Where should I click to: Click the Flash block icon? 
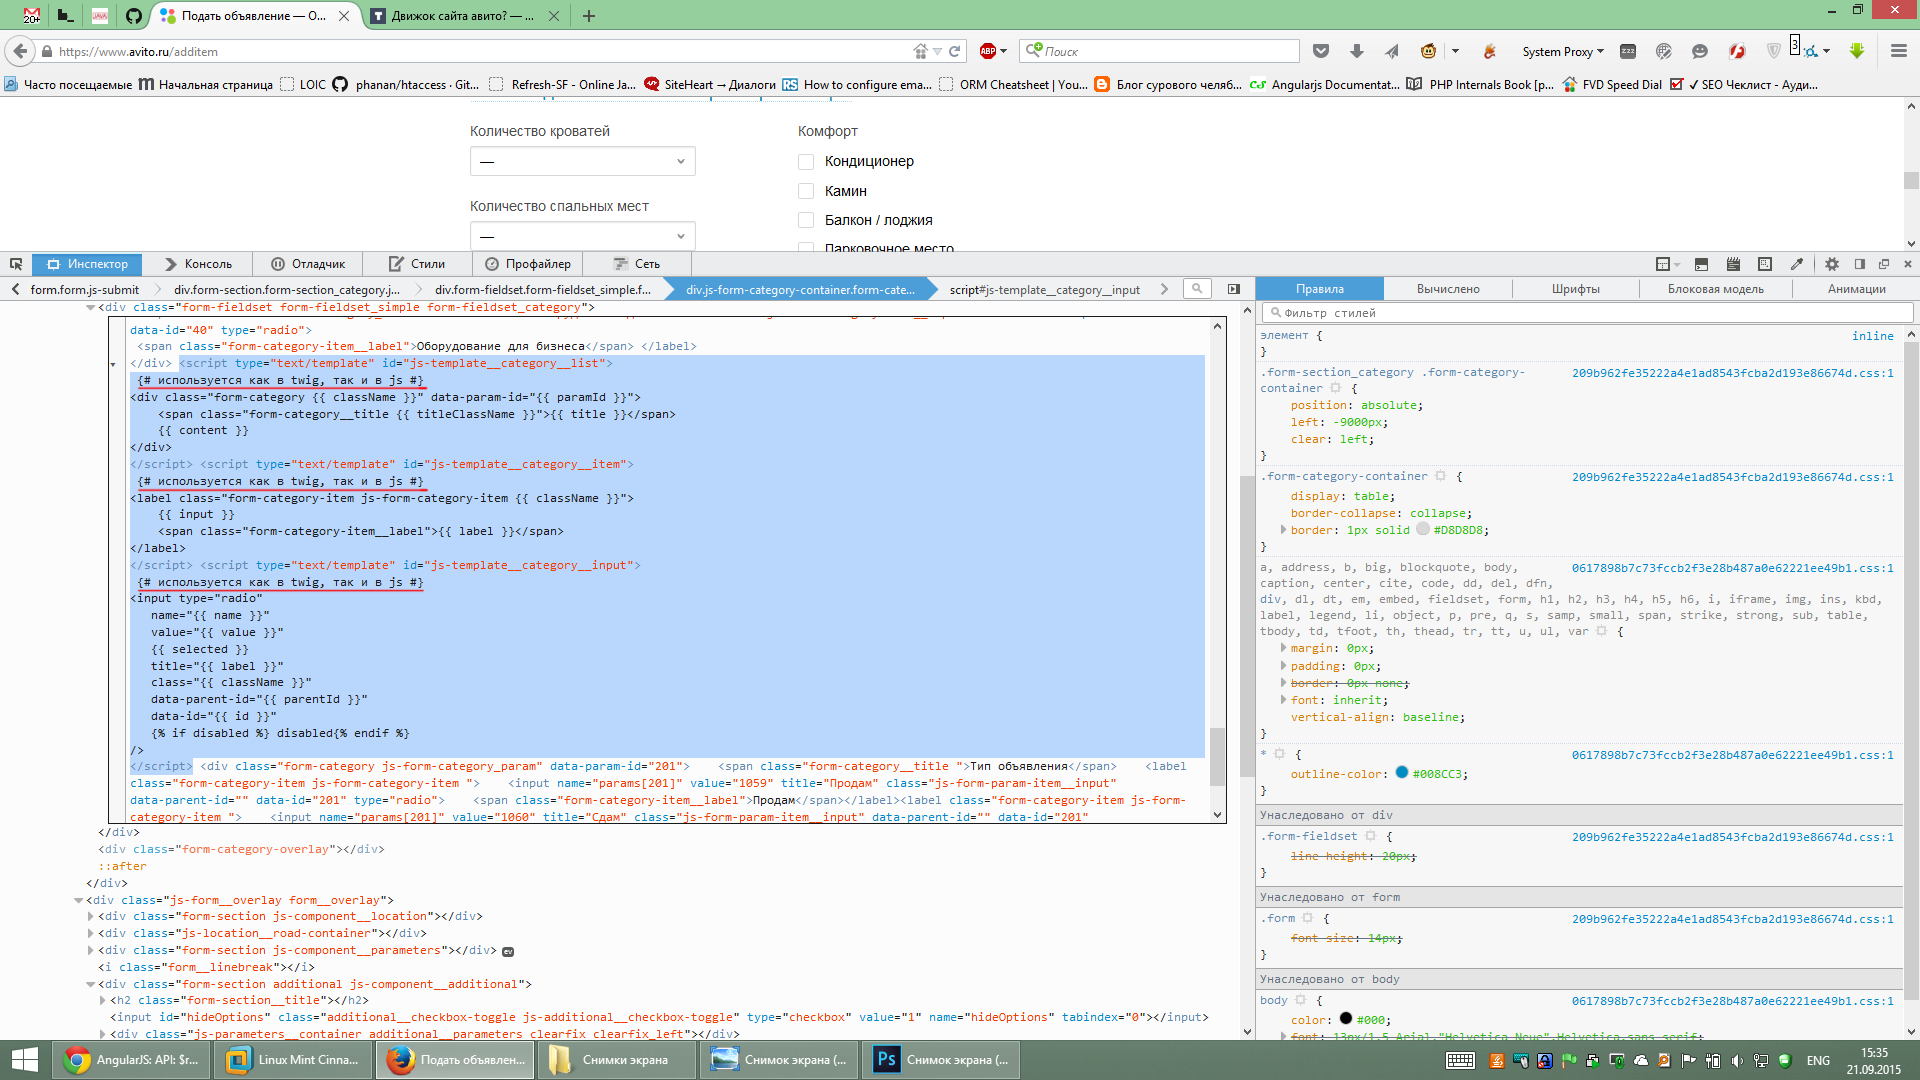(1737, 51)
